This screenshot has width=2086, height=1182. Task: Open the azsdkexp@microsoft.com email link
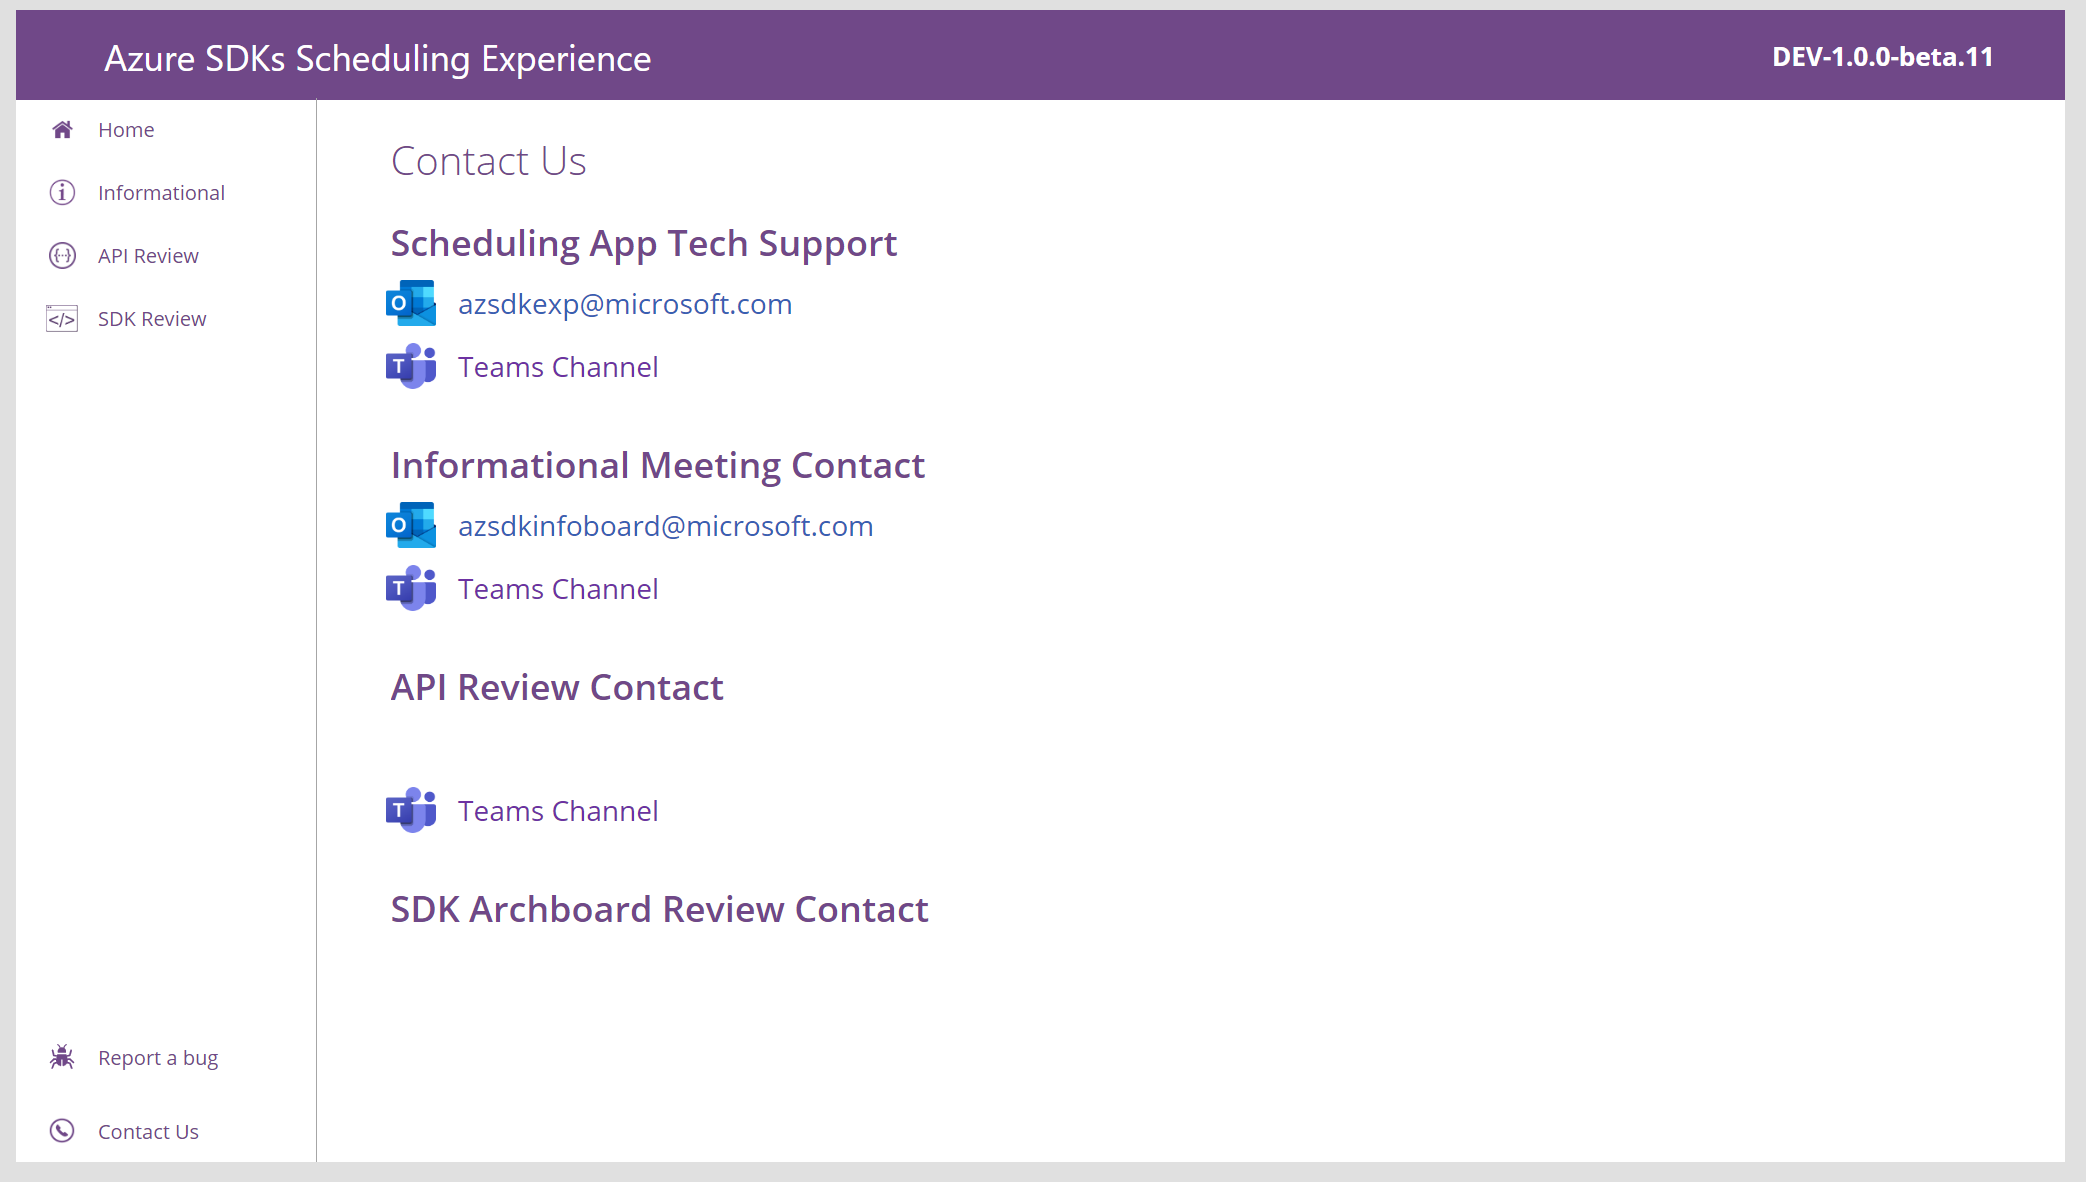tap(625, 303)
